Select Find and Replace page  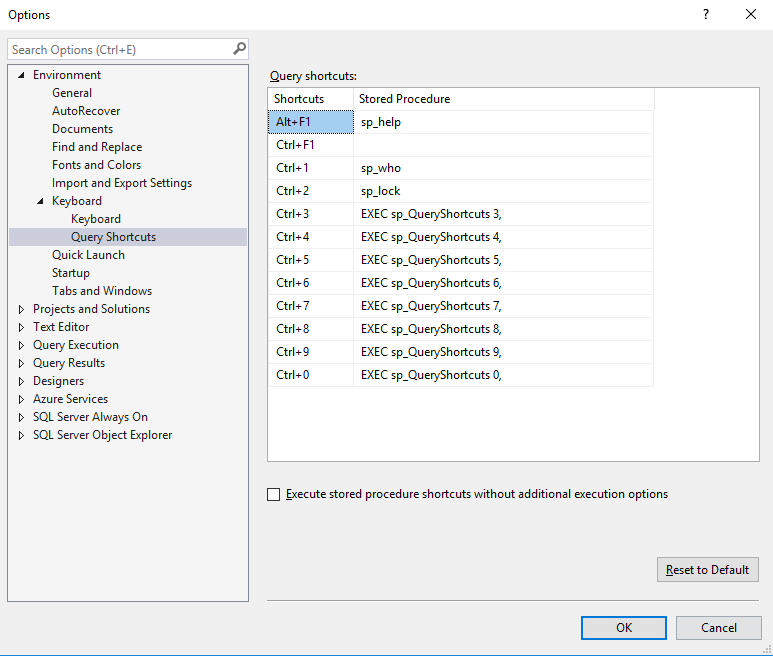point(97,147)
